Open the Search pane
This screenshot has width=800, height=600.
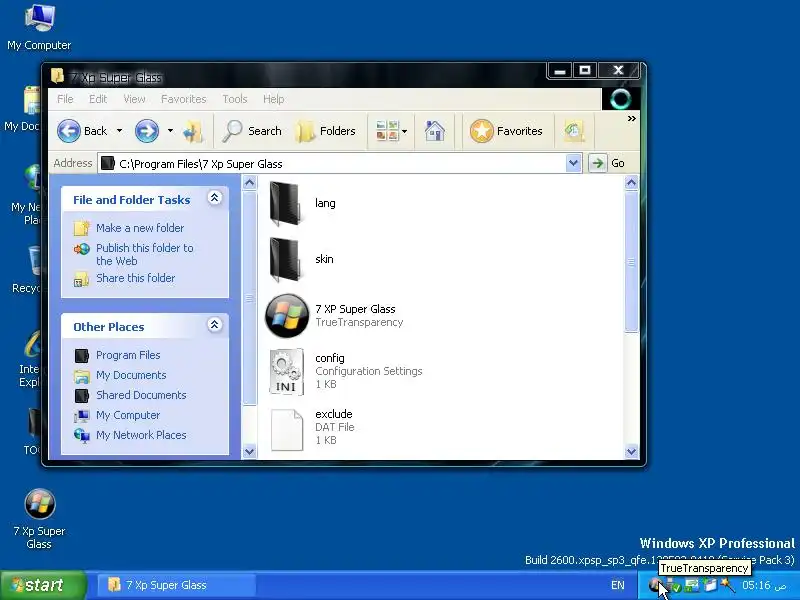pyautogui.click(x=252, y=131)
